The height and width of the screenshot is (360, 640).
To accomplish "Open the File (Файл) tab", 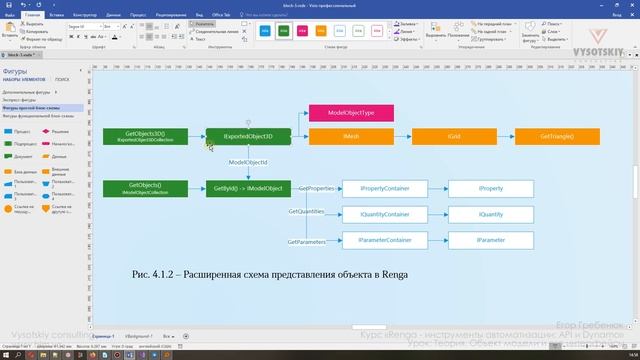I will pos(10,15).
